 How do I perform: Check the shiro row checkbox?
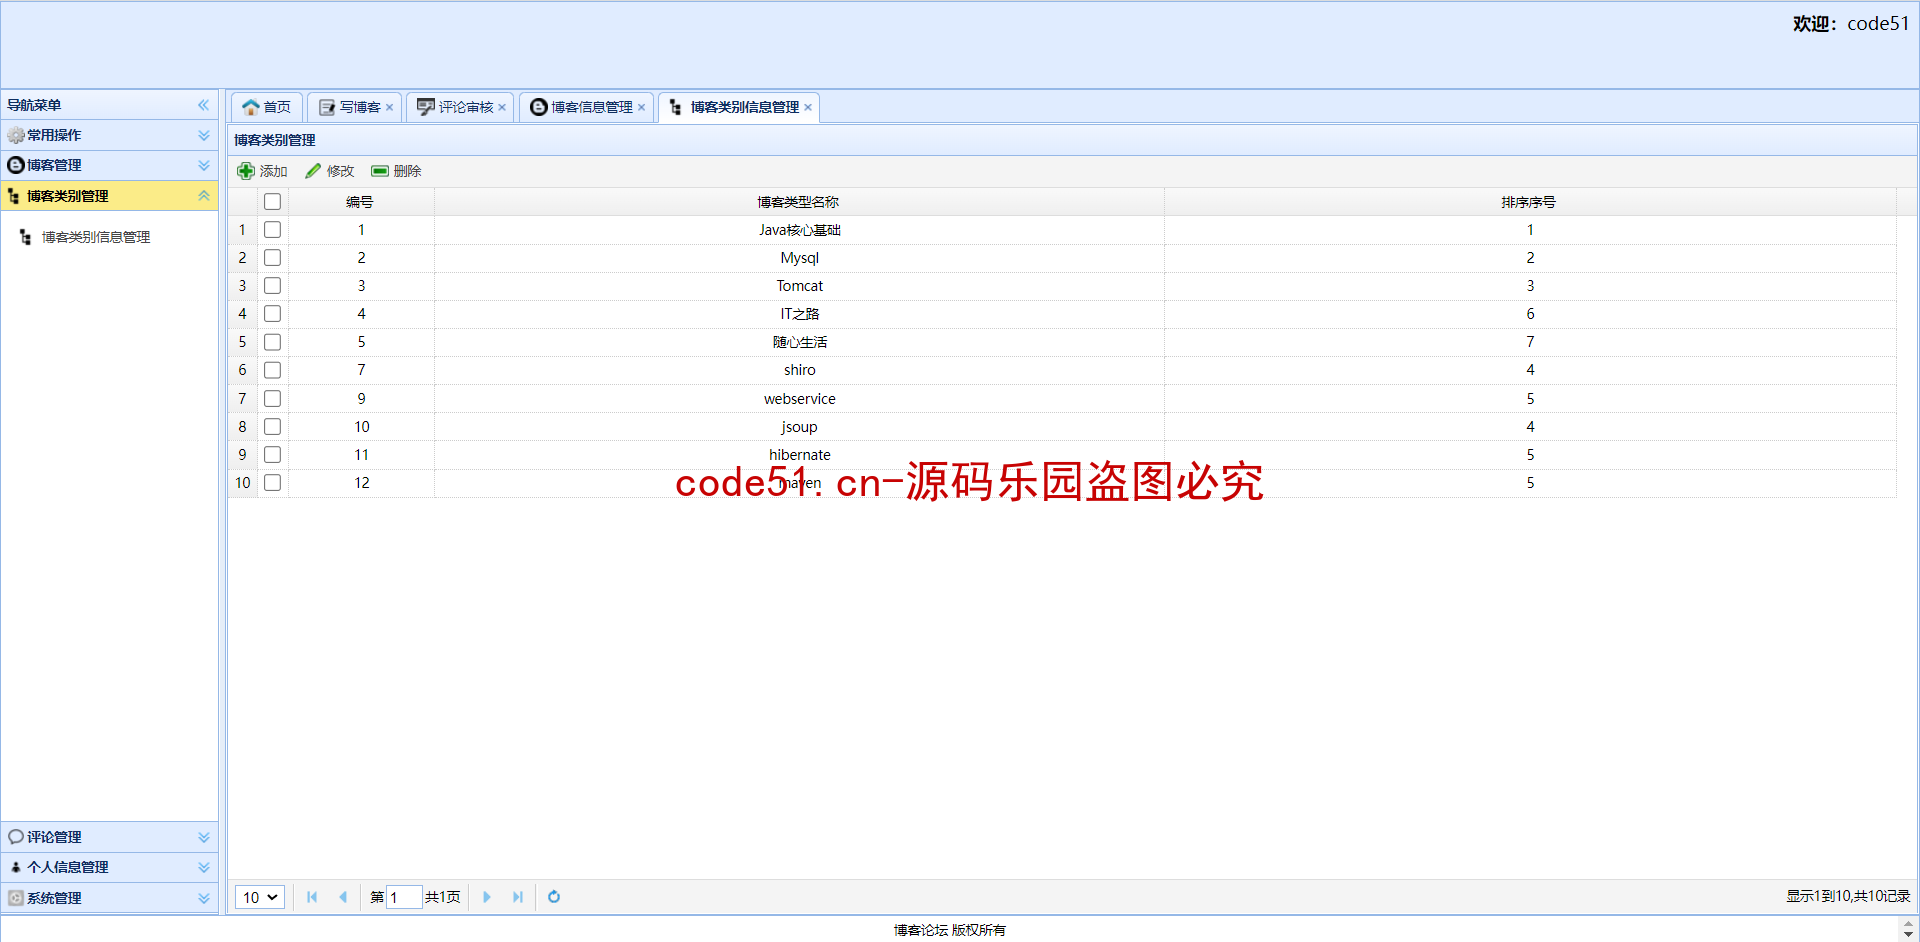click(x=272, y=370)
